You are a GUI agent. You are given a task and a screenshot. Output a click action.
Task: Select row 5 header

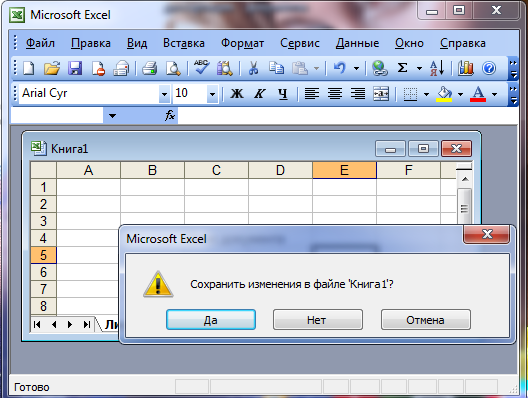(x=43, y=255)
